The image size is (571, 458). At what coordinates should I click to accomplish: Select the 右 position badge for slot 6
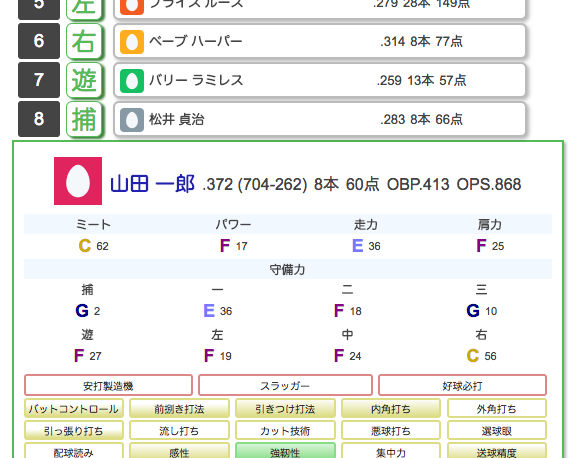coord(84,41)
